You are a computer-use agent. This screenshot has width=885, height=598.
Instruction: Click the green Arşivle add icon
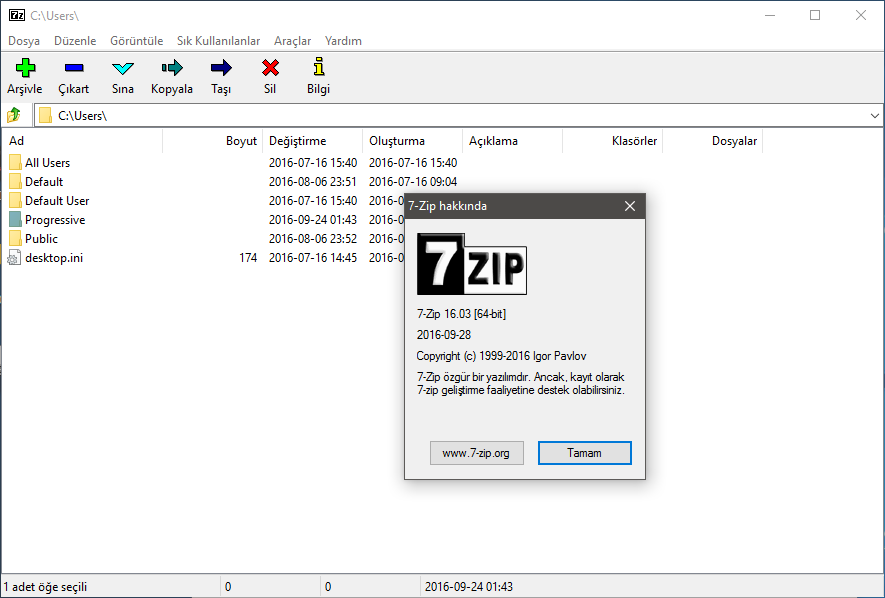[x=25, y=68]
